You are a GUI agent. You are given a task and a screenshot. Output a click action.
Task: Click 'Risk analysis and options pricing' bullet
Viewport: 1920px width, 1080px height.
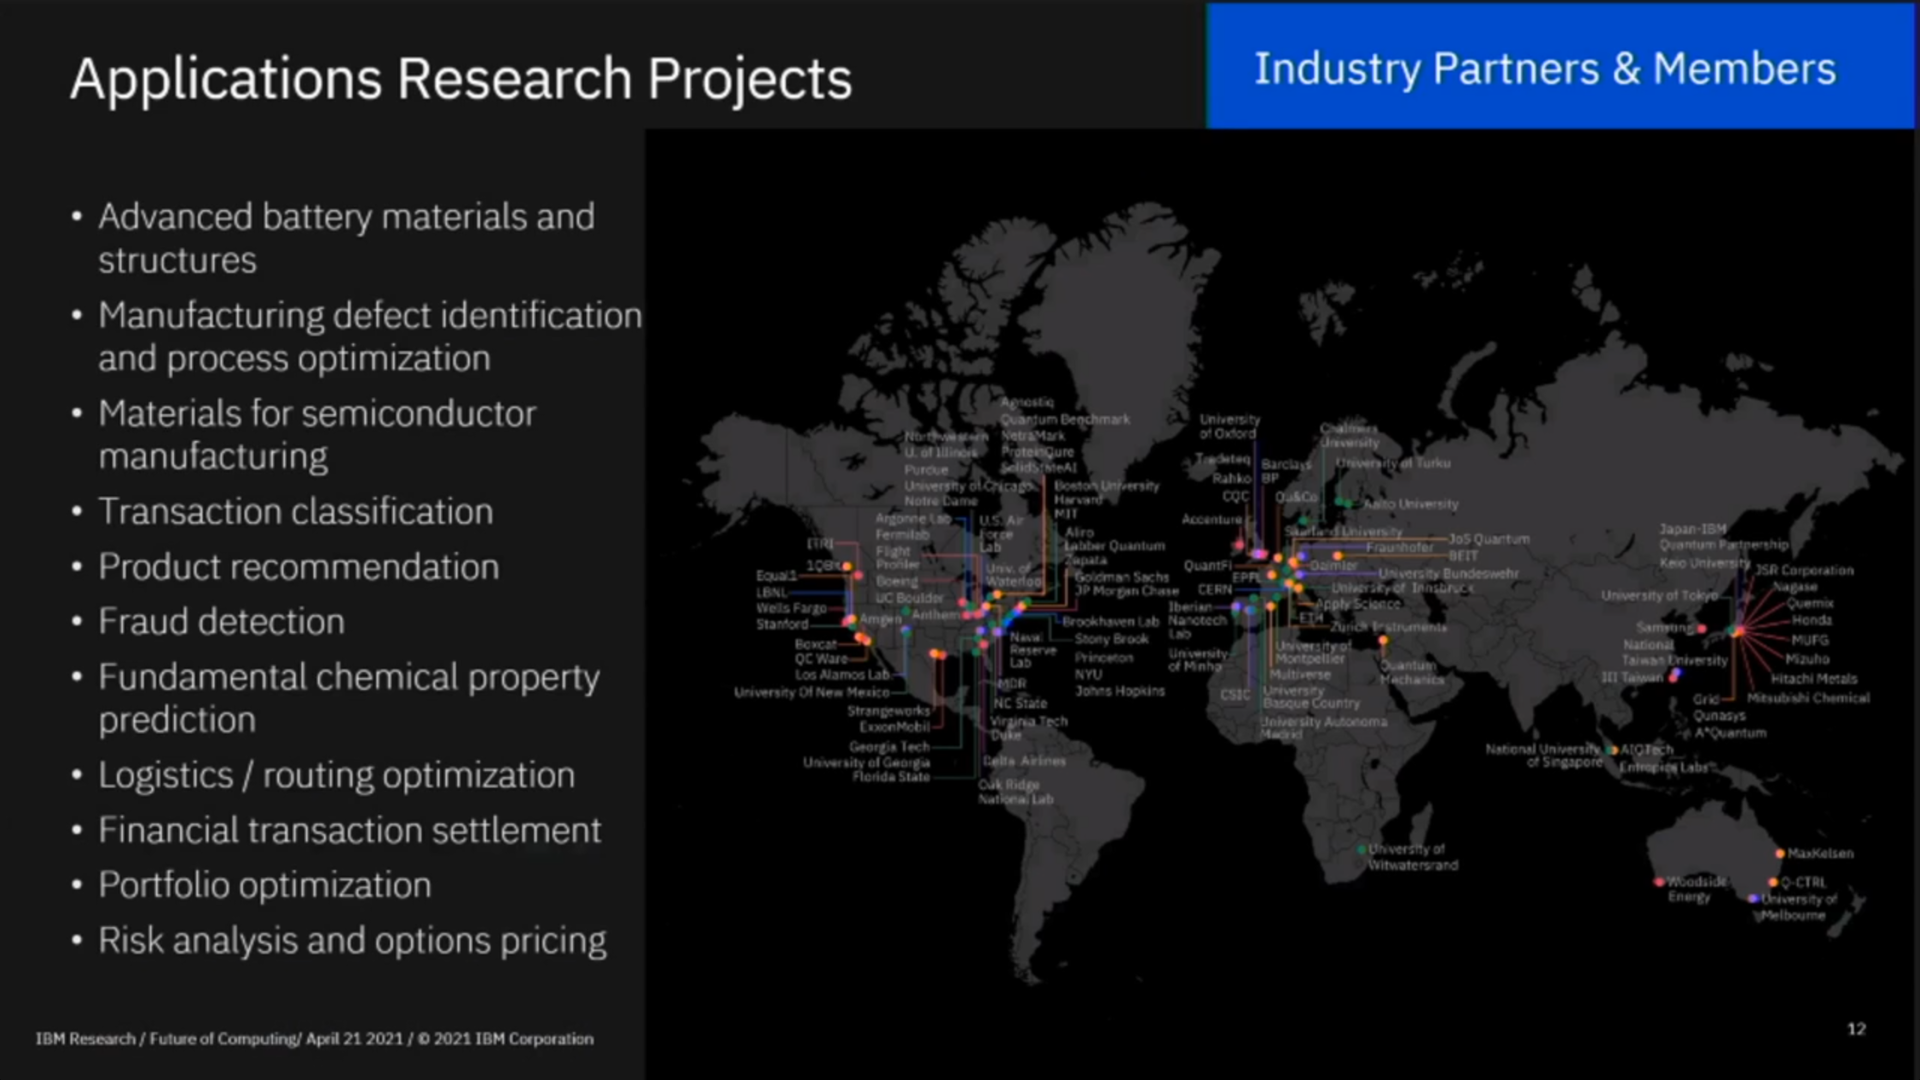[x=352, y=940]
